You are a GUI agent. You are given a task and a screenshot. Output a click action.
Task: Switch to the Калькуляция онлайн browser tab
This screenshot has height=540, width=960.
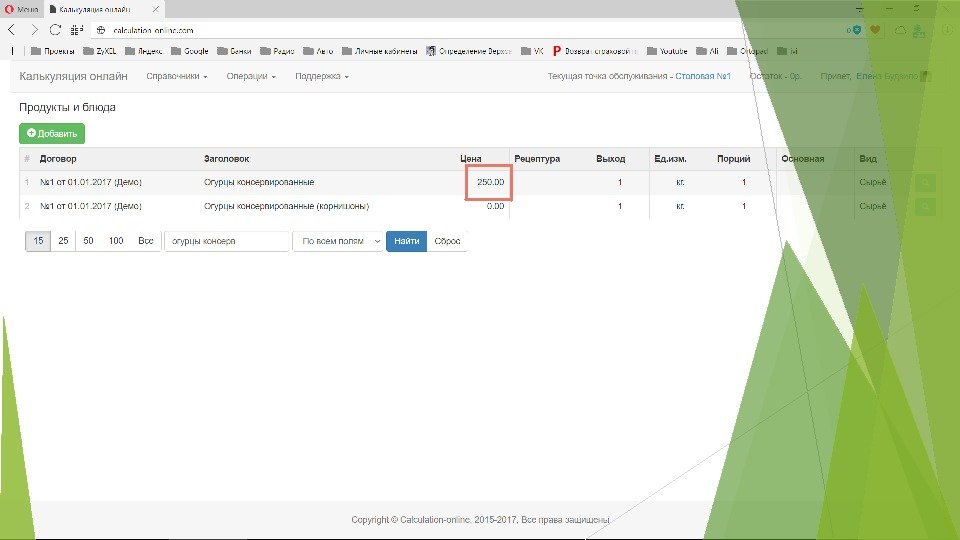click(104, 9)
